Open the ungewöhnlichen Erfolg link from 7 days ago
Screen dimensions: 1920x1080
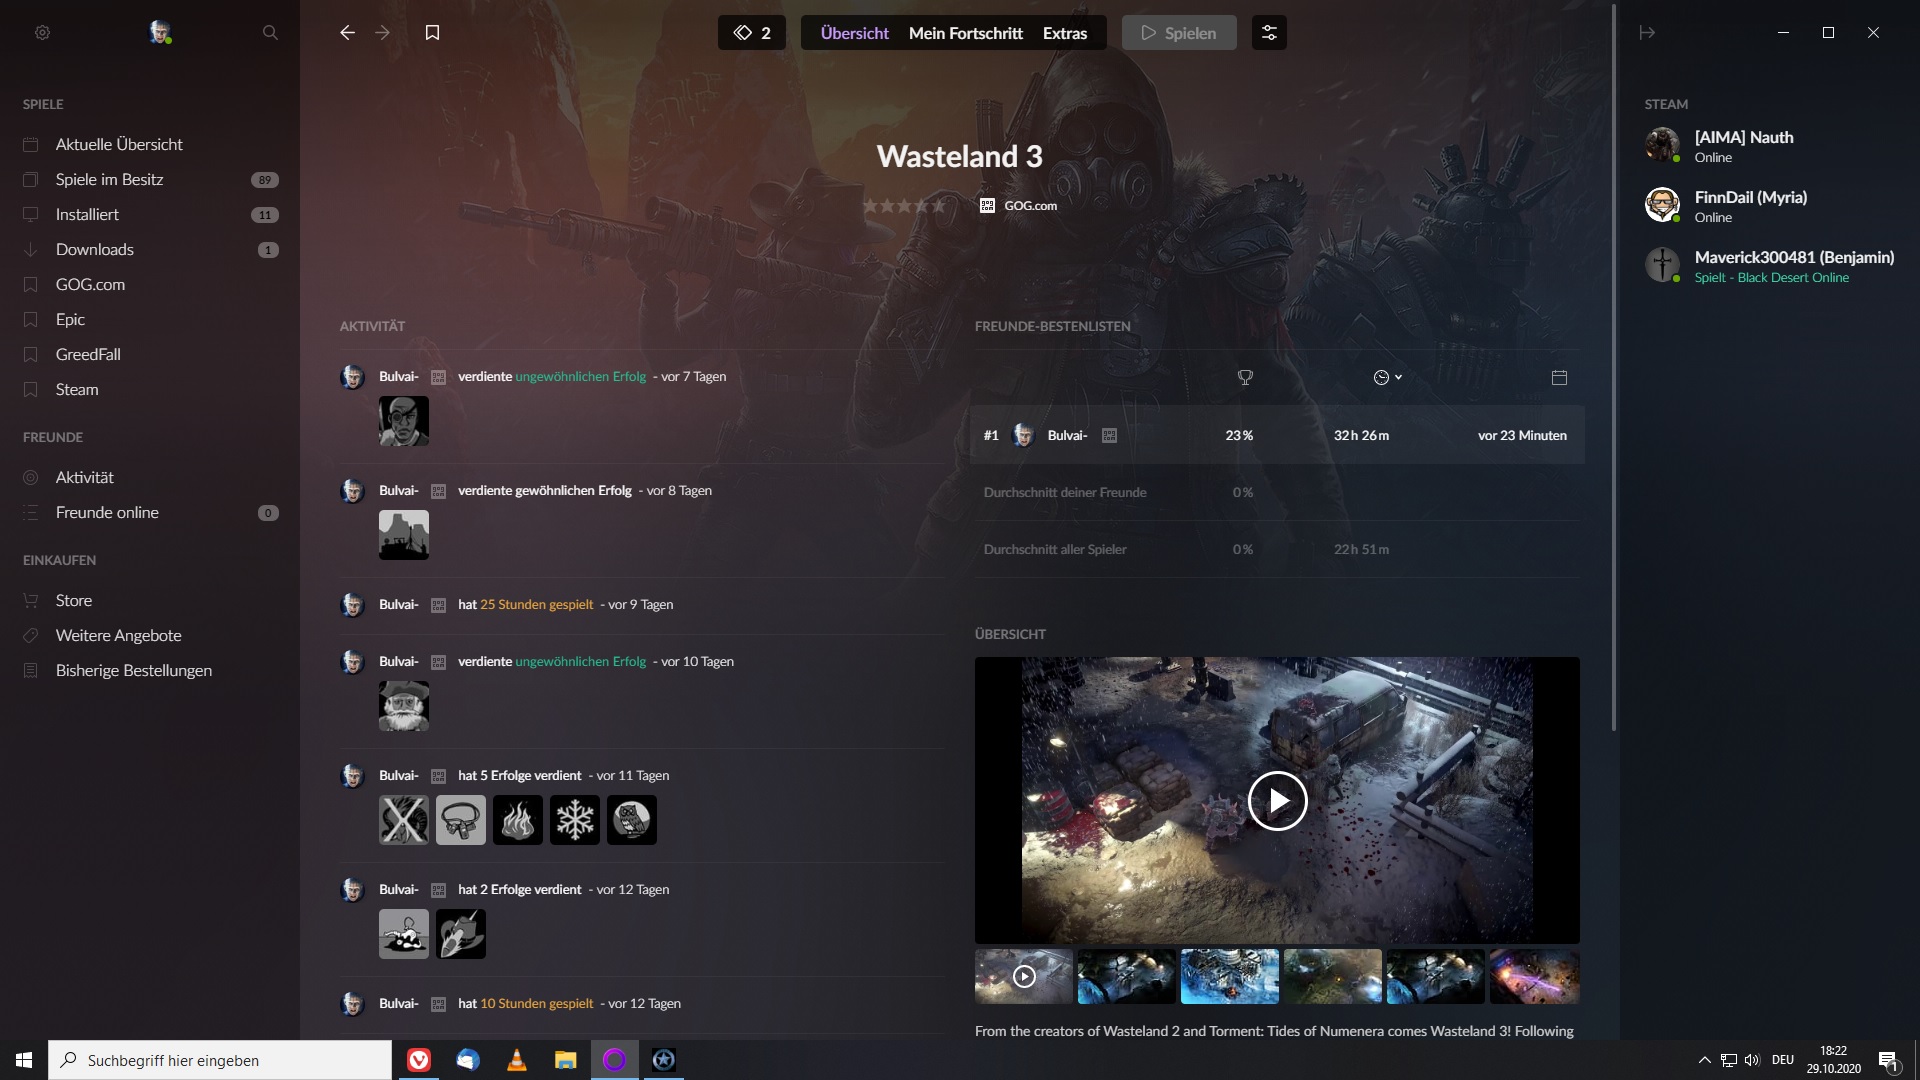(x=580, y=377)
